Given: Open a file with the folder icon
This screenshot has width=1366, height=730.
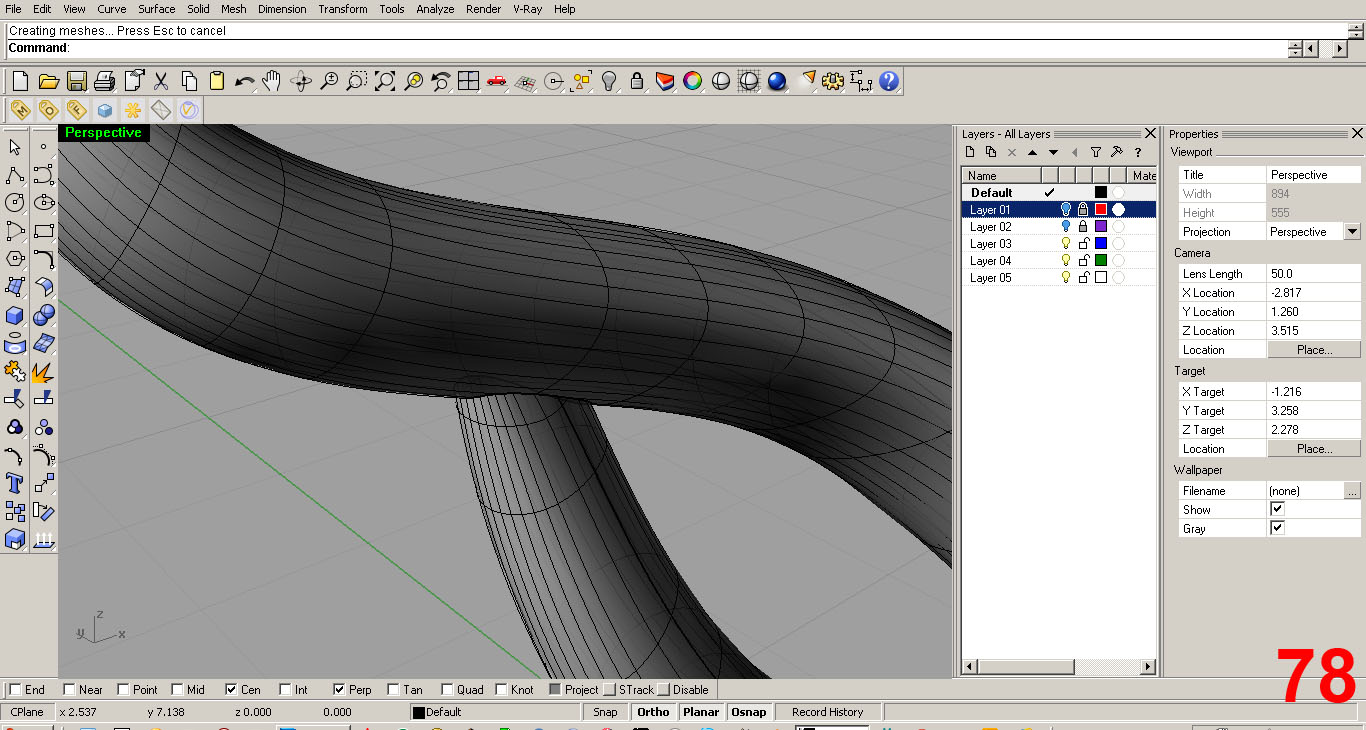Looking at the screenshot, I should (x=48, y=81).
